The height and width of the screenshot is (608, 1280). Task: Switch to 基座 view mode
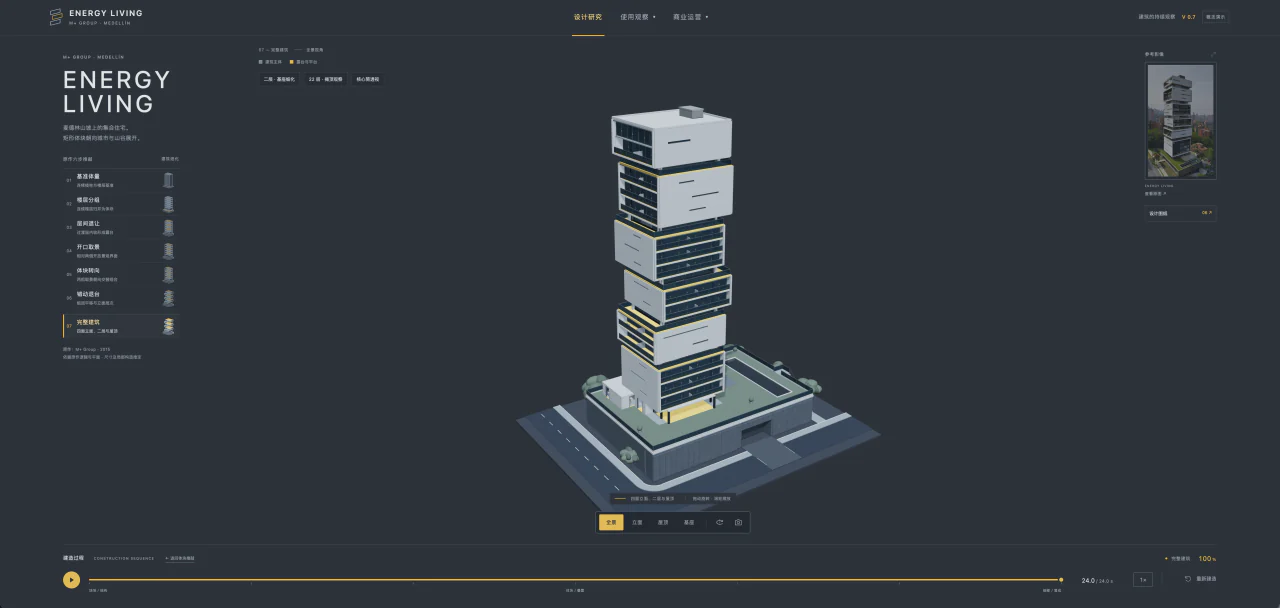pyautogui.click(x=689, y=522)
